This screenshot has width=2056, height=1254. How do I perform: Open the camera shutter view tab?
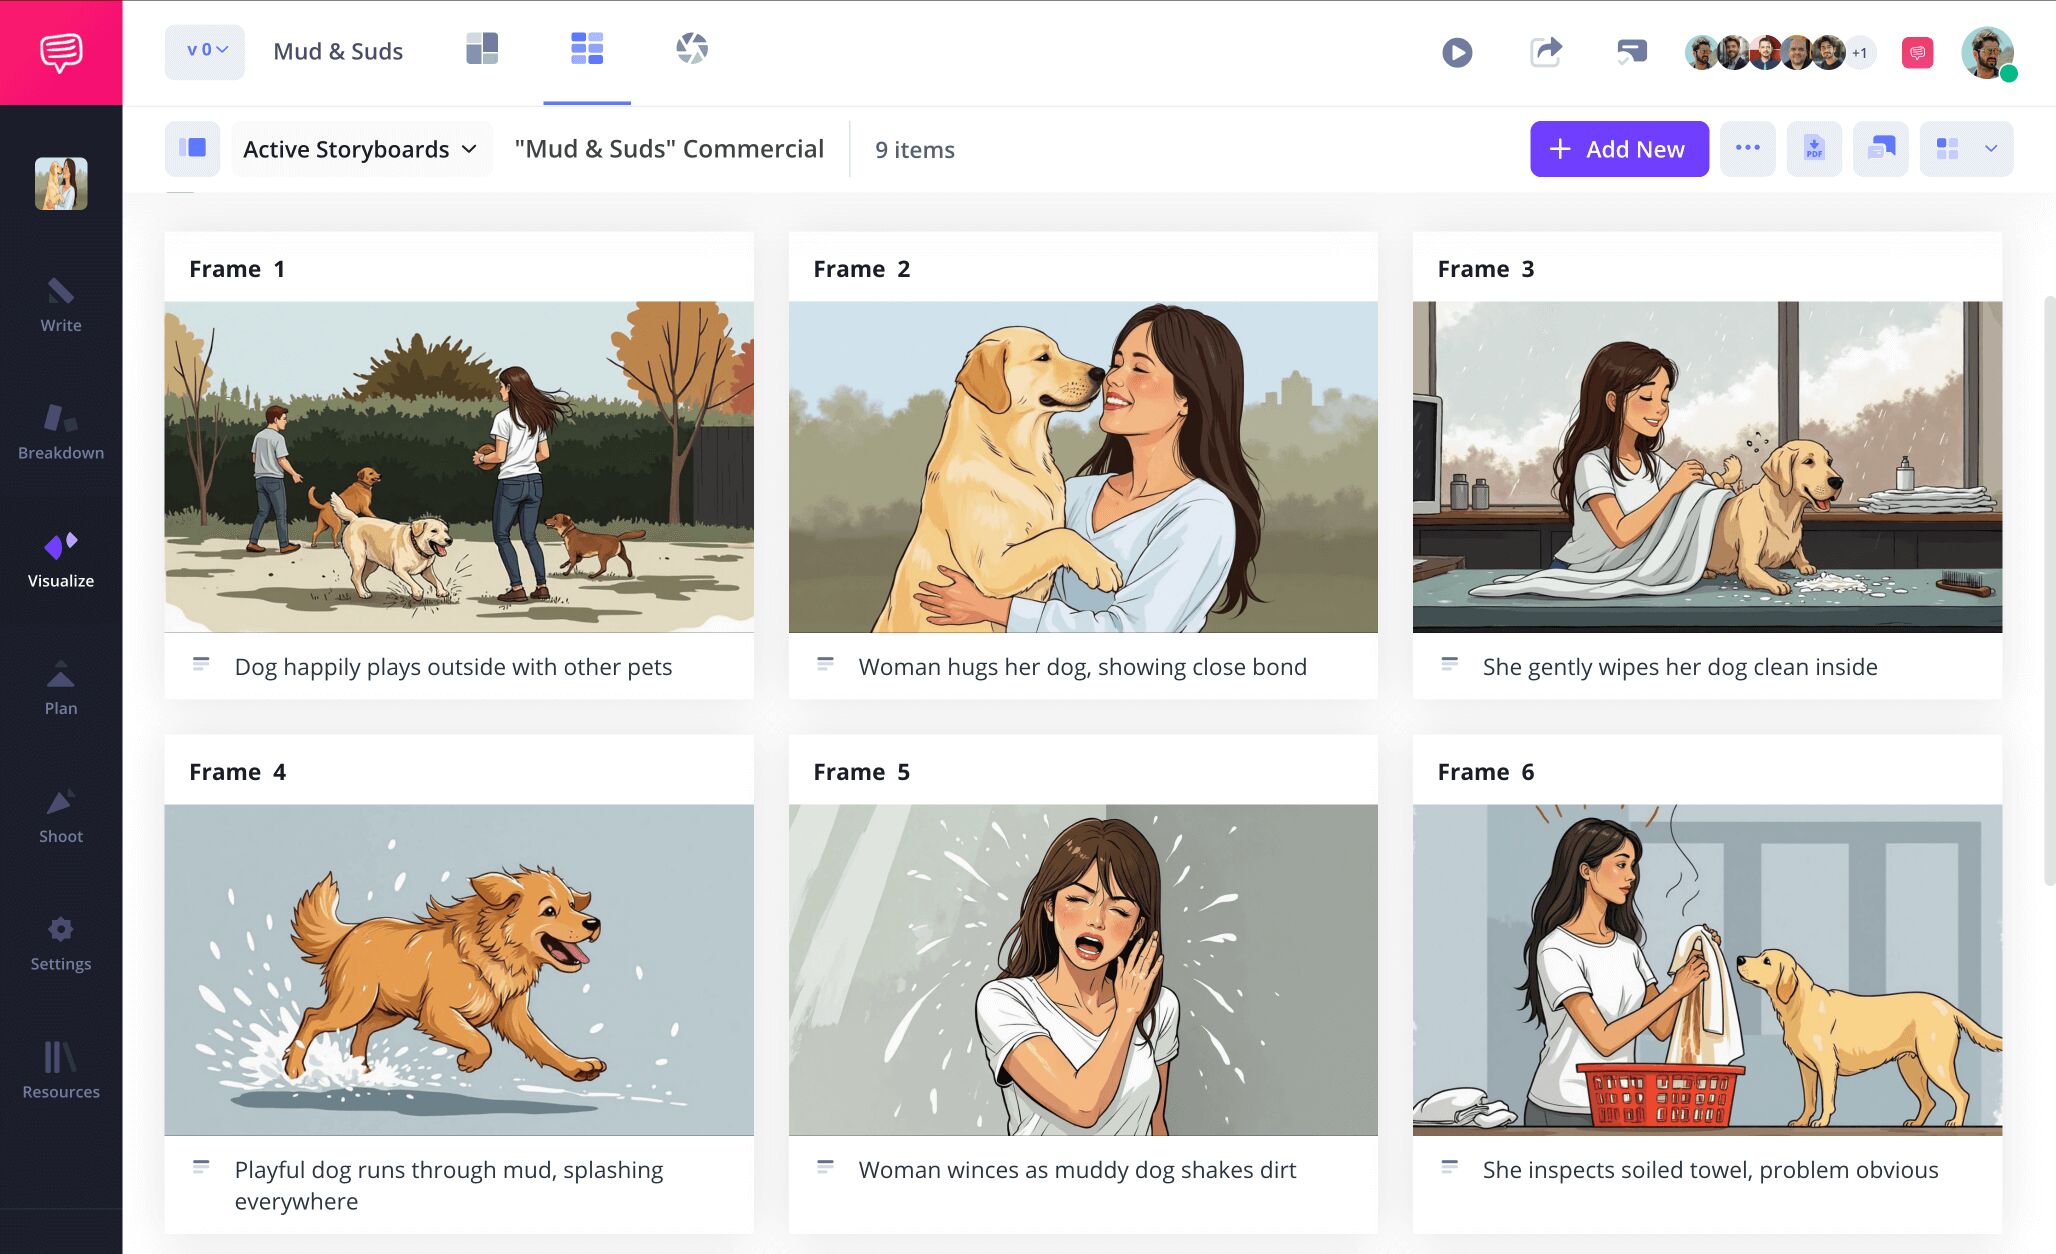point(691,48)
